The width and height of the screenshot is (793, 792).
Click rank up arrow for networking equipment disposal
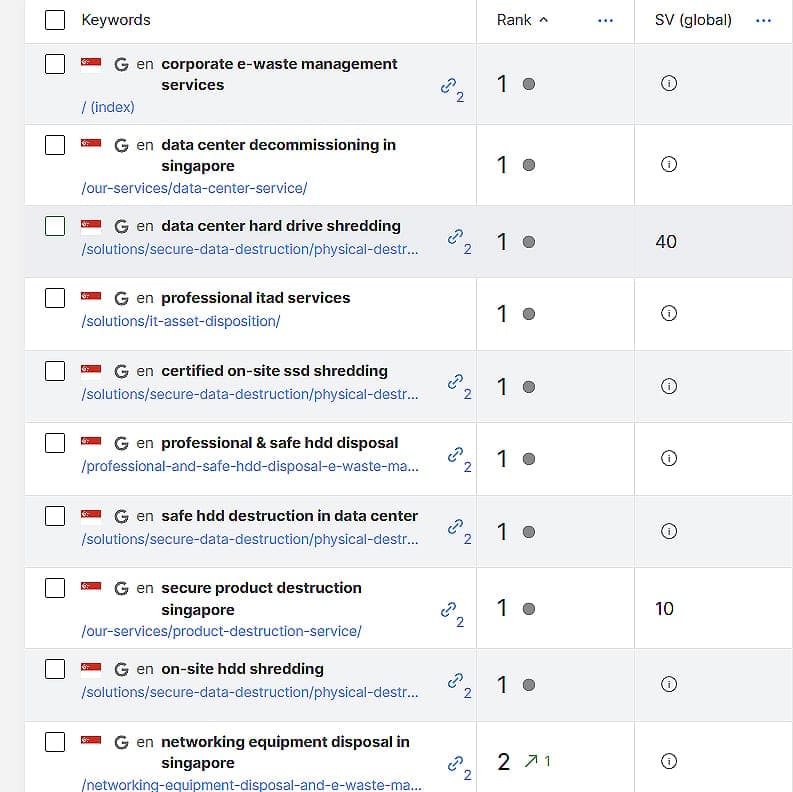tap(531, 761)
